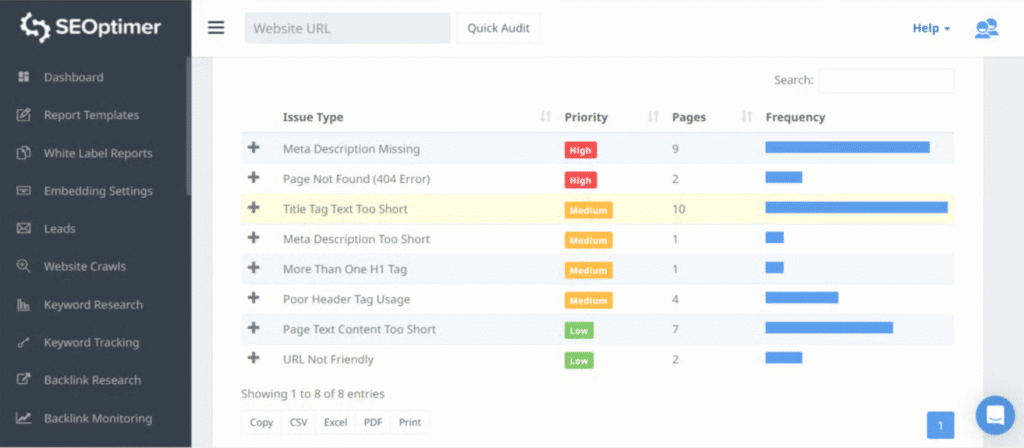Click the Quick Audit button
The image size is (1024, 448).
click(x=499, y=28)
